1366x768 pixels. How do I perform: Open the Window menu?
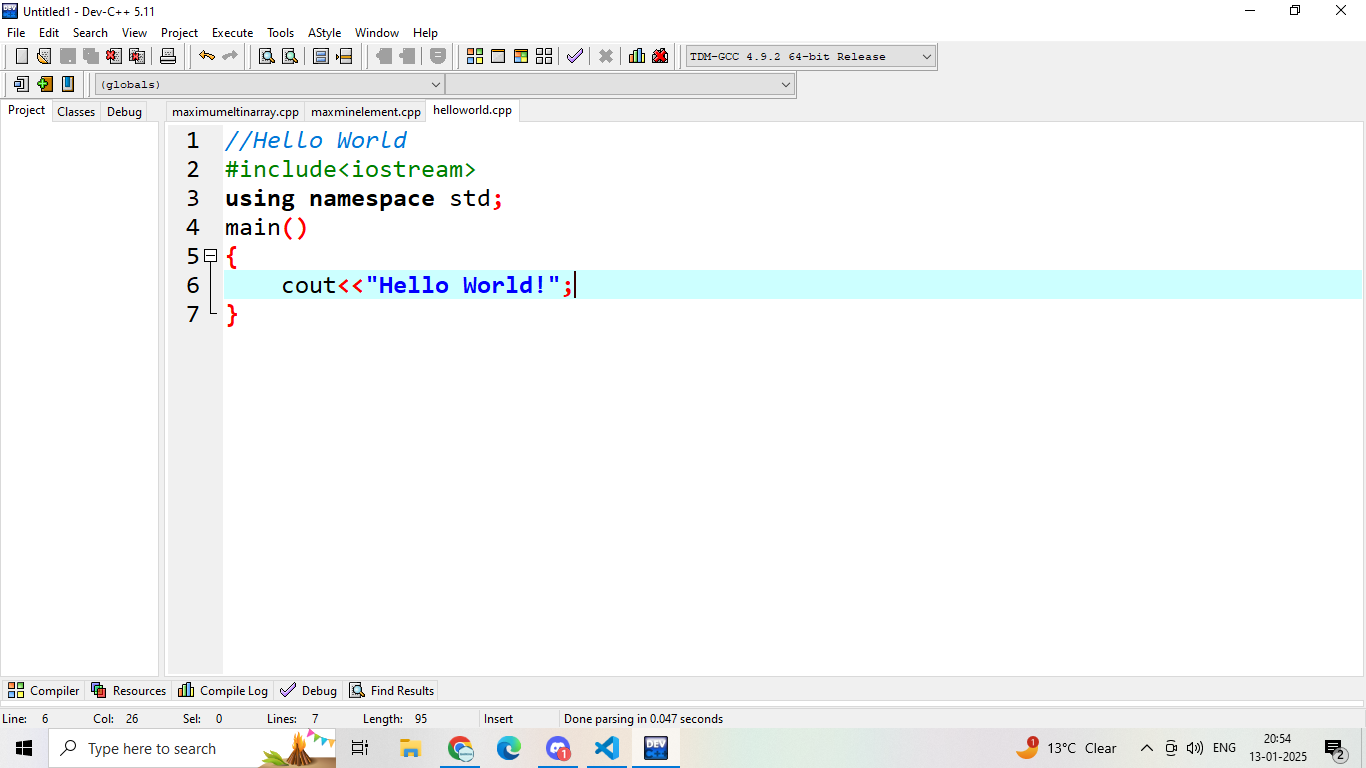377,33
